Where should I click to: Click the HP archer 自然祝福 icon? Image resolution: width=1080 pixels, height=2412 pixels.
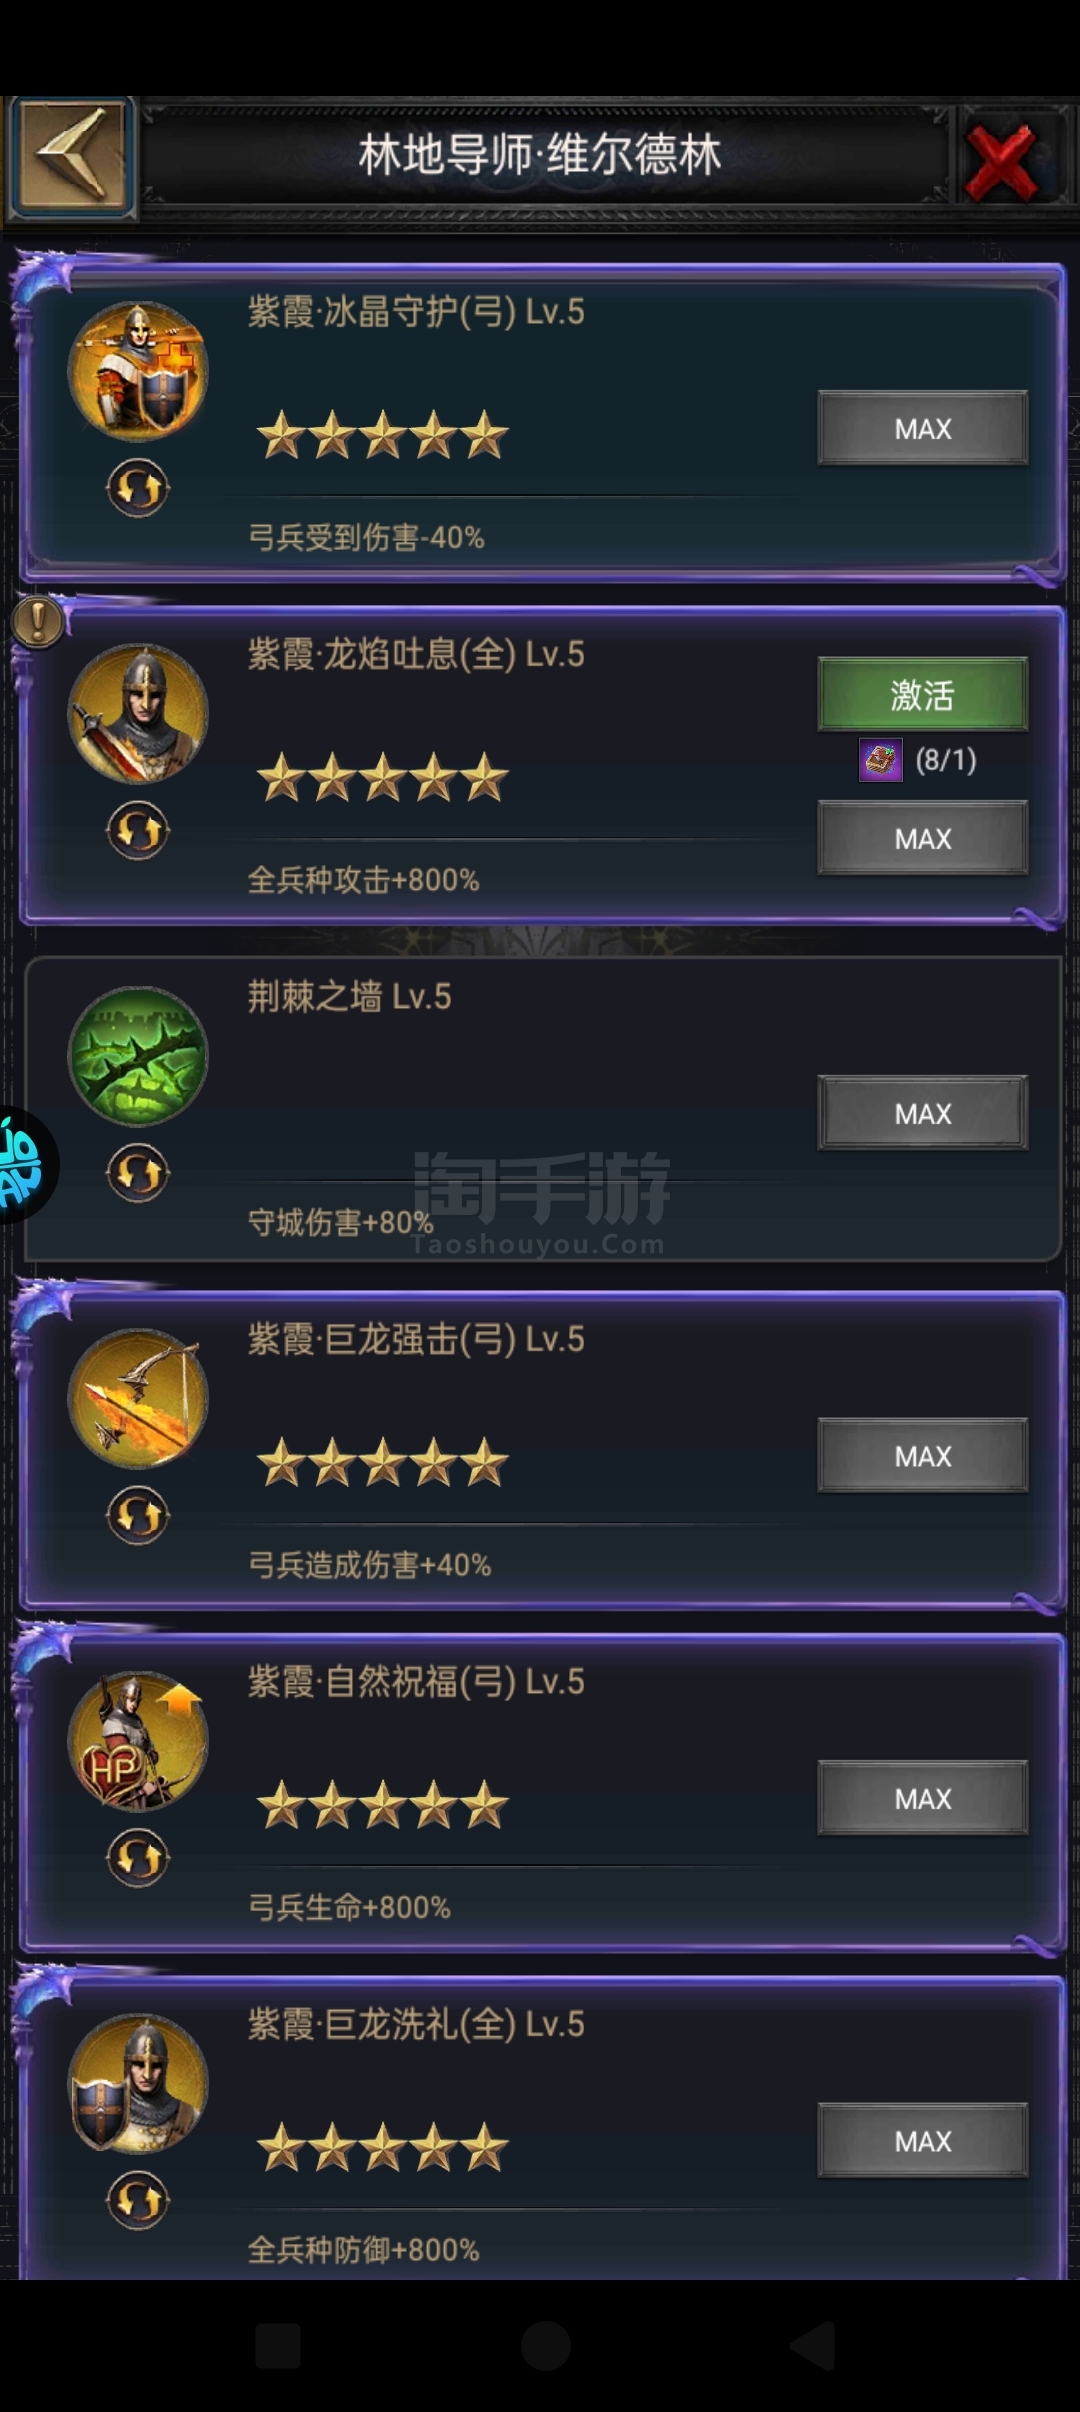click(138, 1742)
